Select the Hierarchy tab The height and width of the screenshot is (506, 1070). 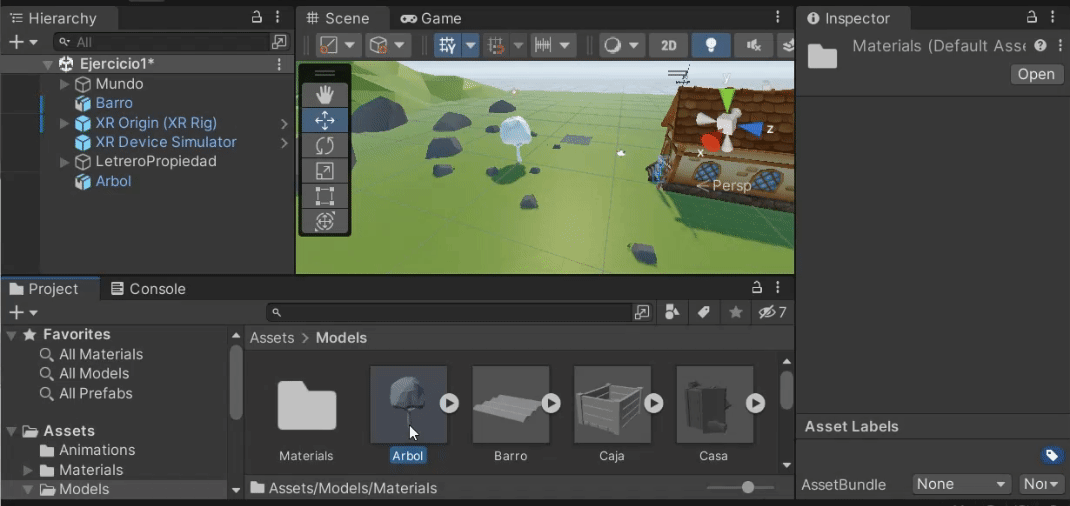point(53,18)
